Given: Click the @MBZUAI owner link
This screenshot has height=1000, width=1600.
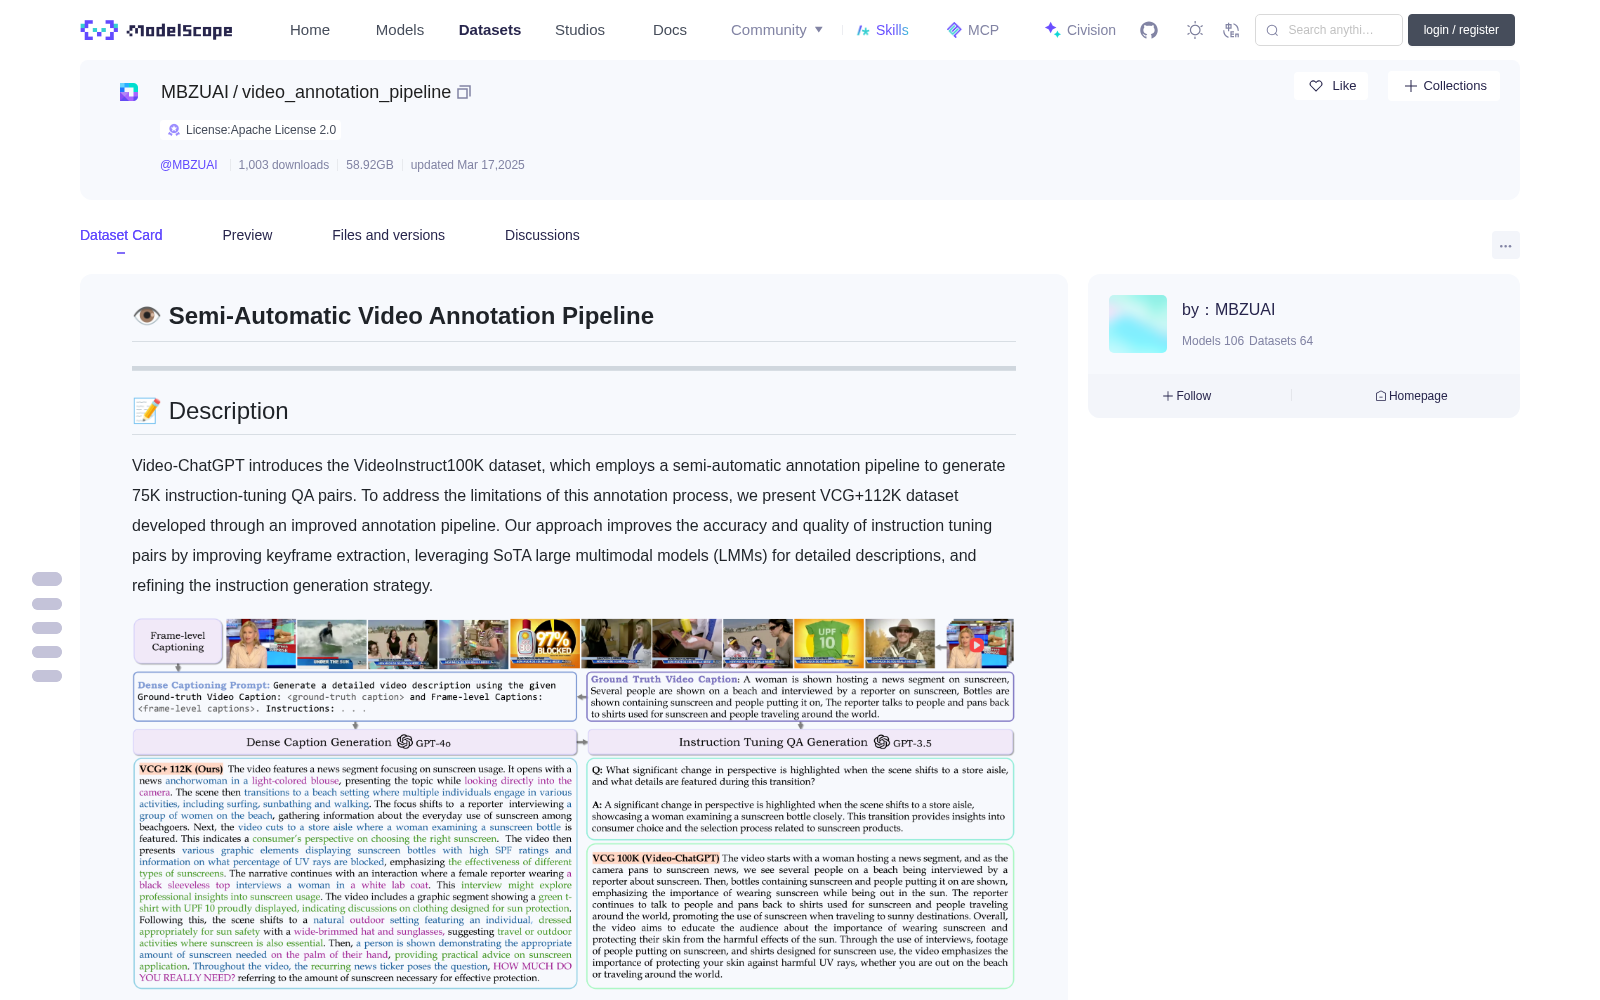Looking at the screenshot, I should [x=189, y=165].
